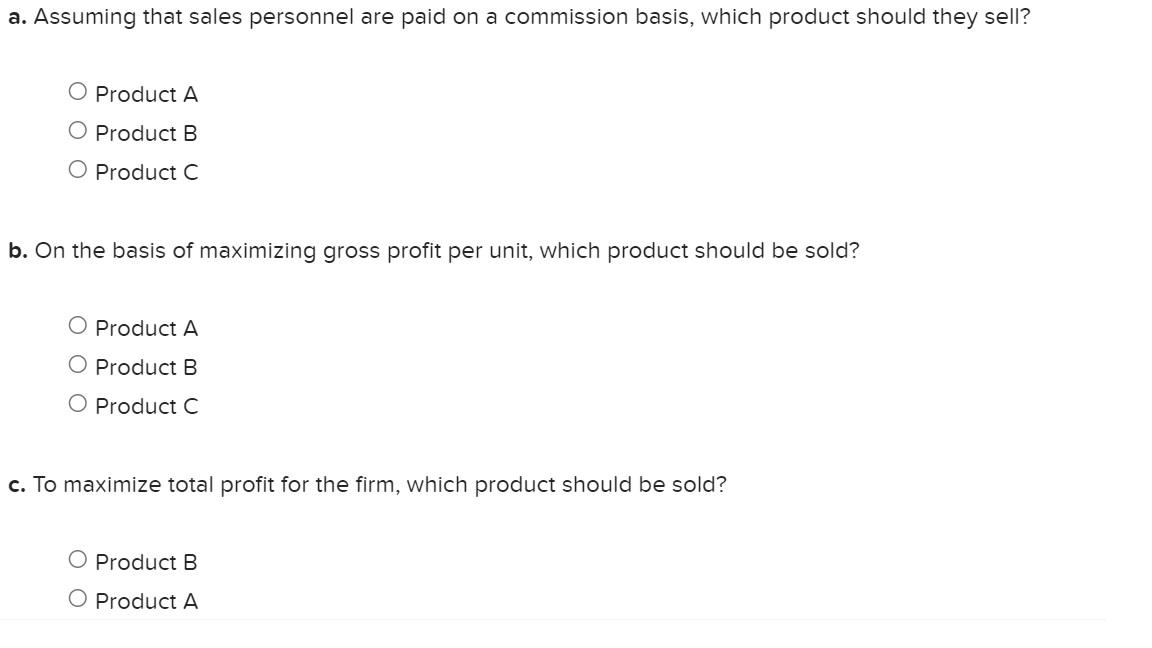Click 'Product C' label text in commission question

click(x=147, y=172)
